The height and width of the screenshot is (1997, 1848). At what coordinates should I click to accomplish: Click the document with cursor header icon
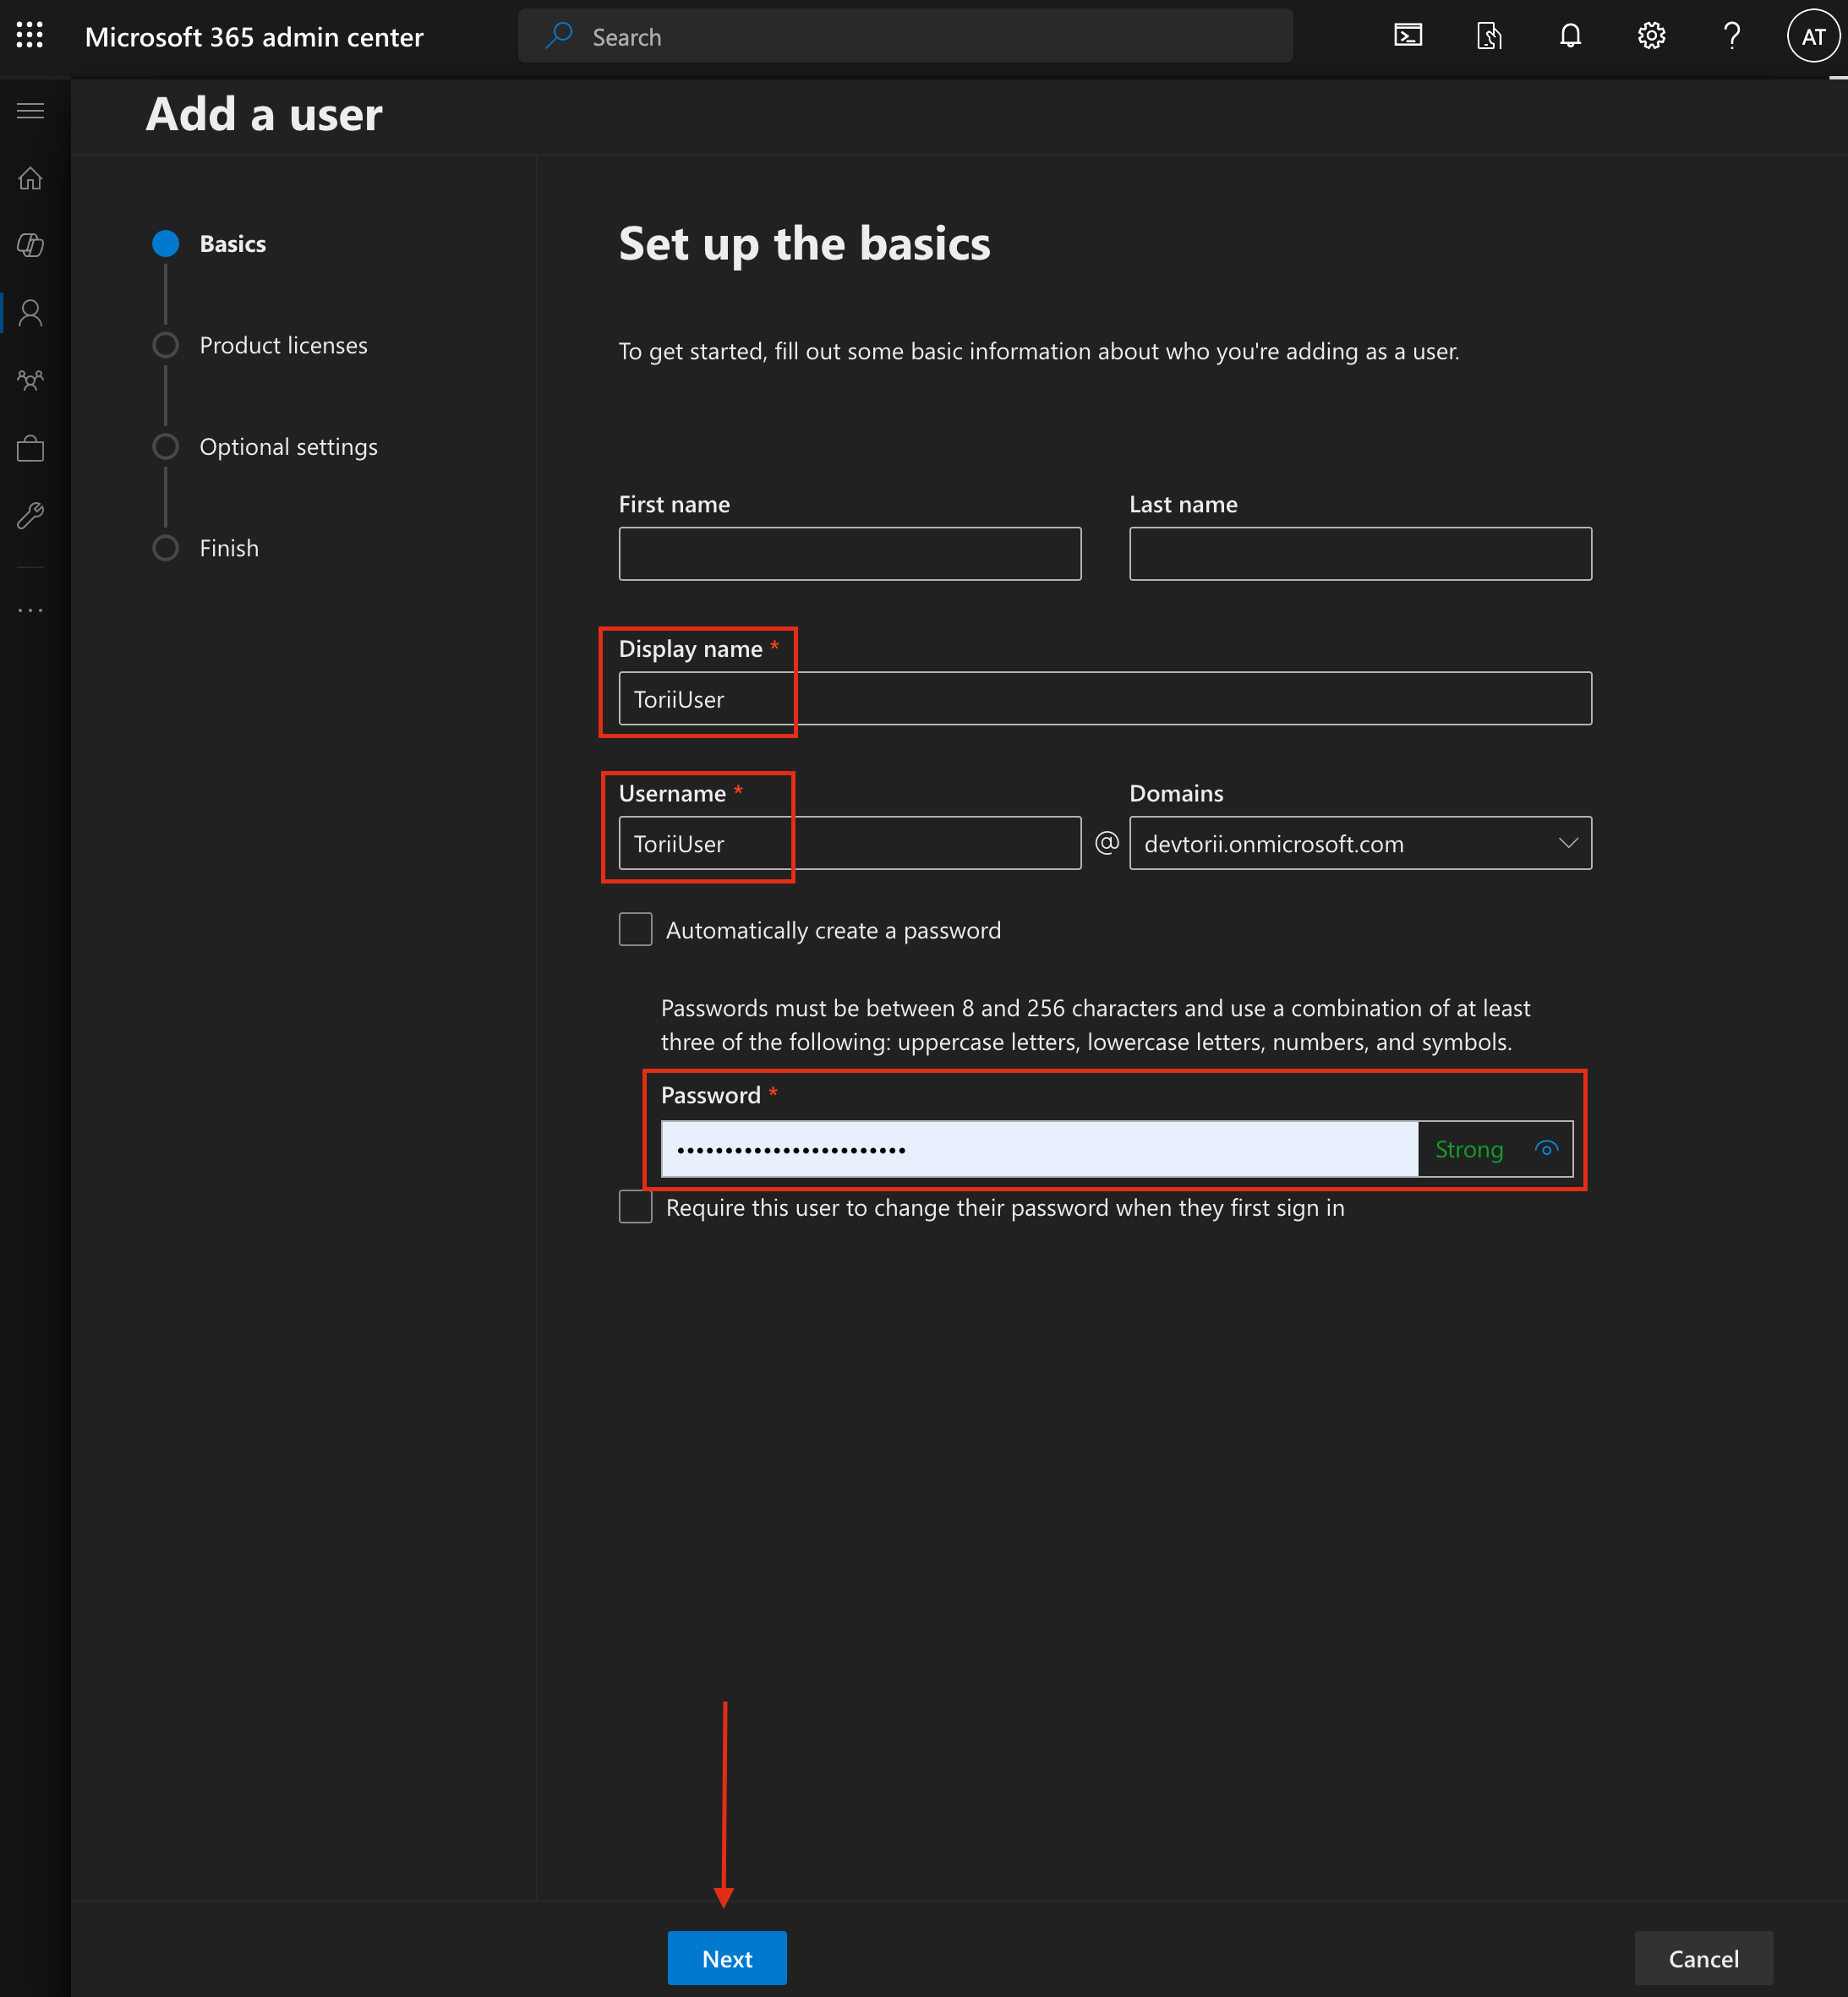1489,36
